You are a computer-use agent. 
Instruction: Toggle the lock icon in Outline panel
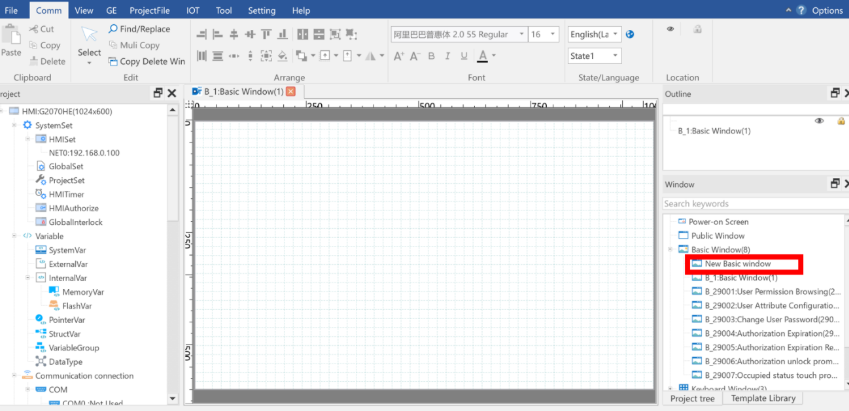click(841, 121)
